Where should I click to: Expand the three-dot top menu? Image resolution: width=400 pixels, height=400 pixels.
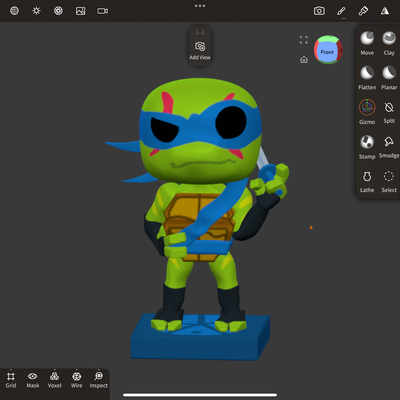tap(200, 6)
